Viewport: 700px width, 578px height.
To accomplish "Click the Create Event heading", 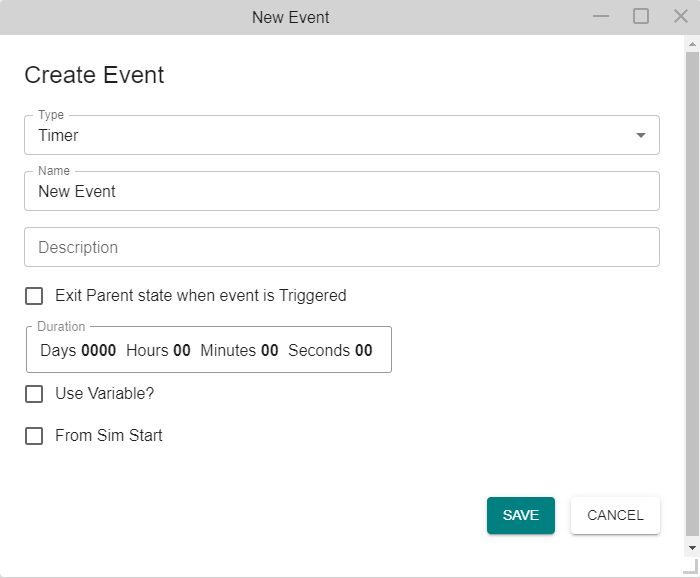I will (94, 75).
